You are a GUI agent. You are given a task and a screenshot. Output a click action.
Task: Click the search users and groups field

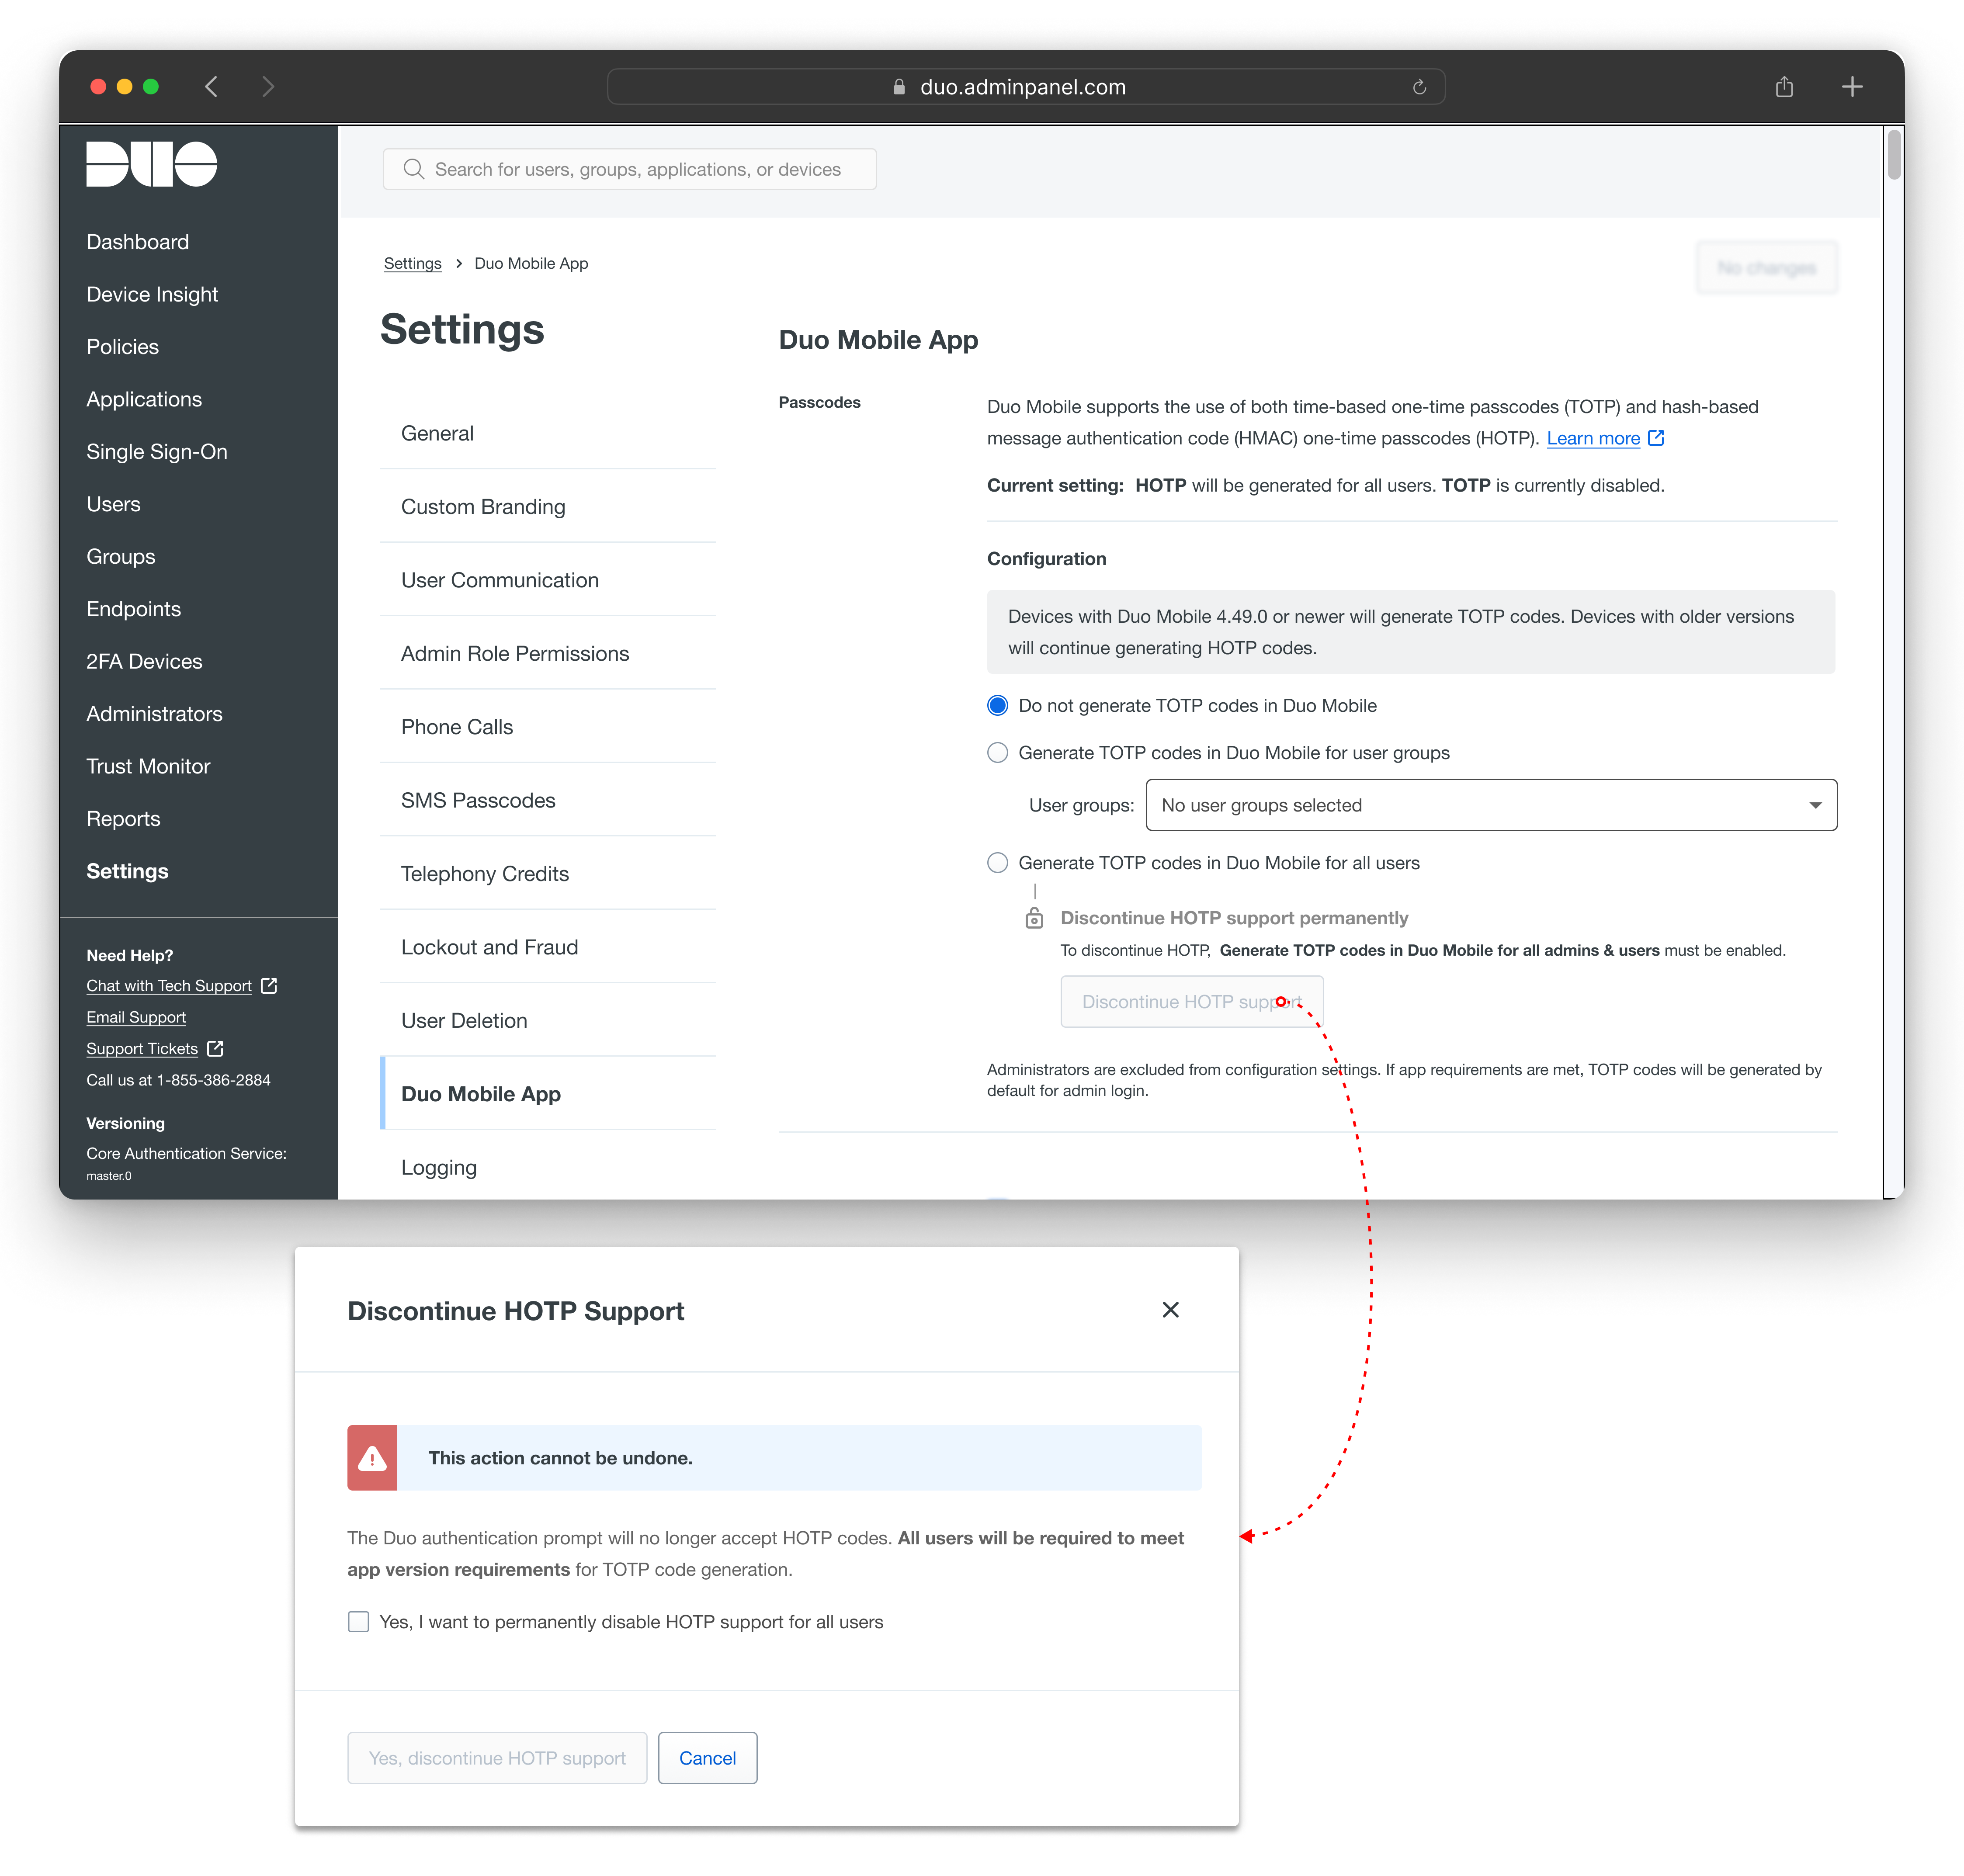(629, 169)
